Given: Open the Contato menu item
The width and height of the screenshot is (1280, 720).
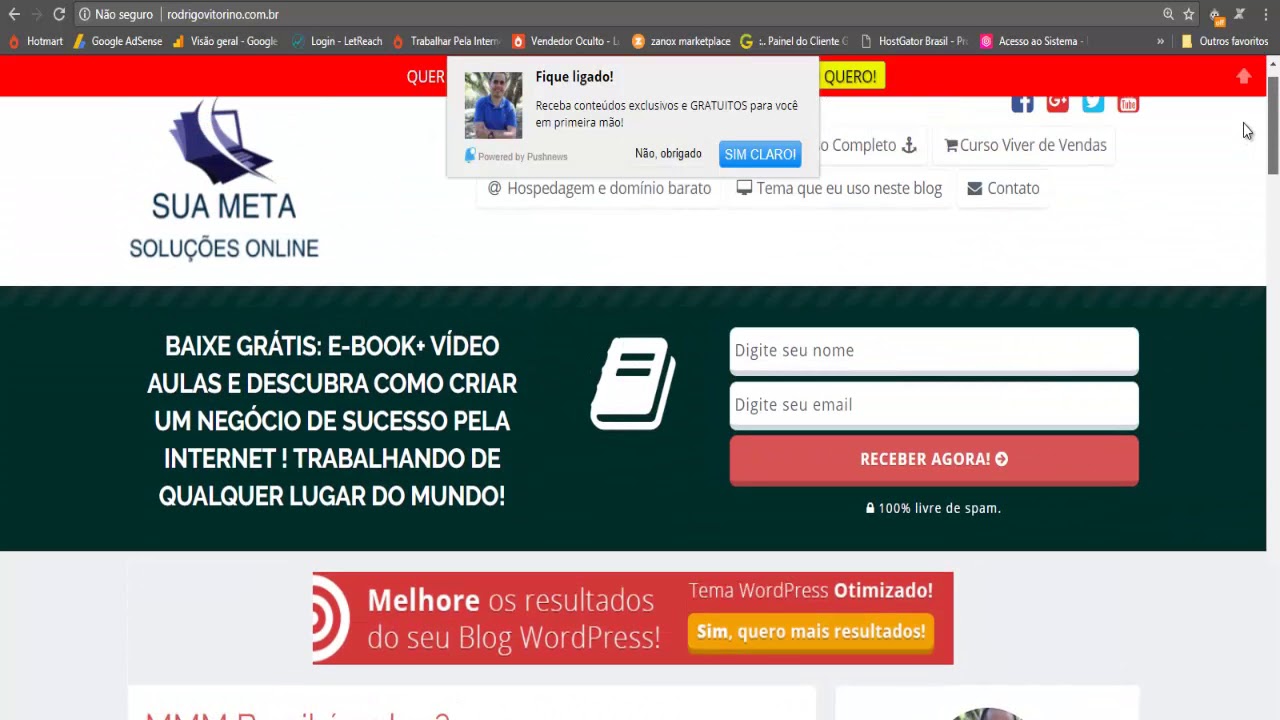Looking at the screenshot, I should point(1003,188).
